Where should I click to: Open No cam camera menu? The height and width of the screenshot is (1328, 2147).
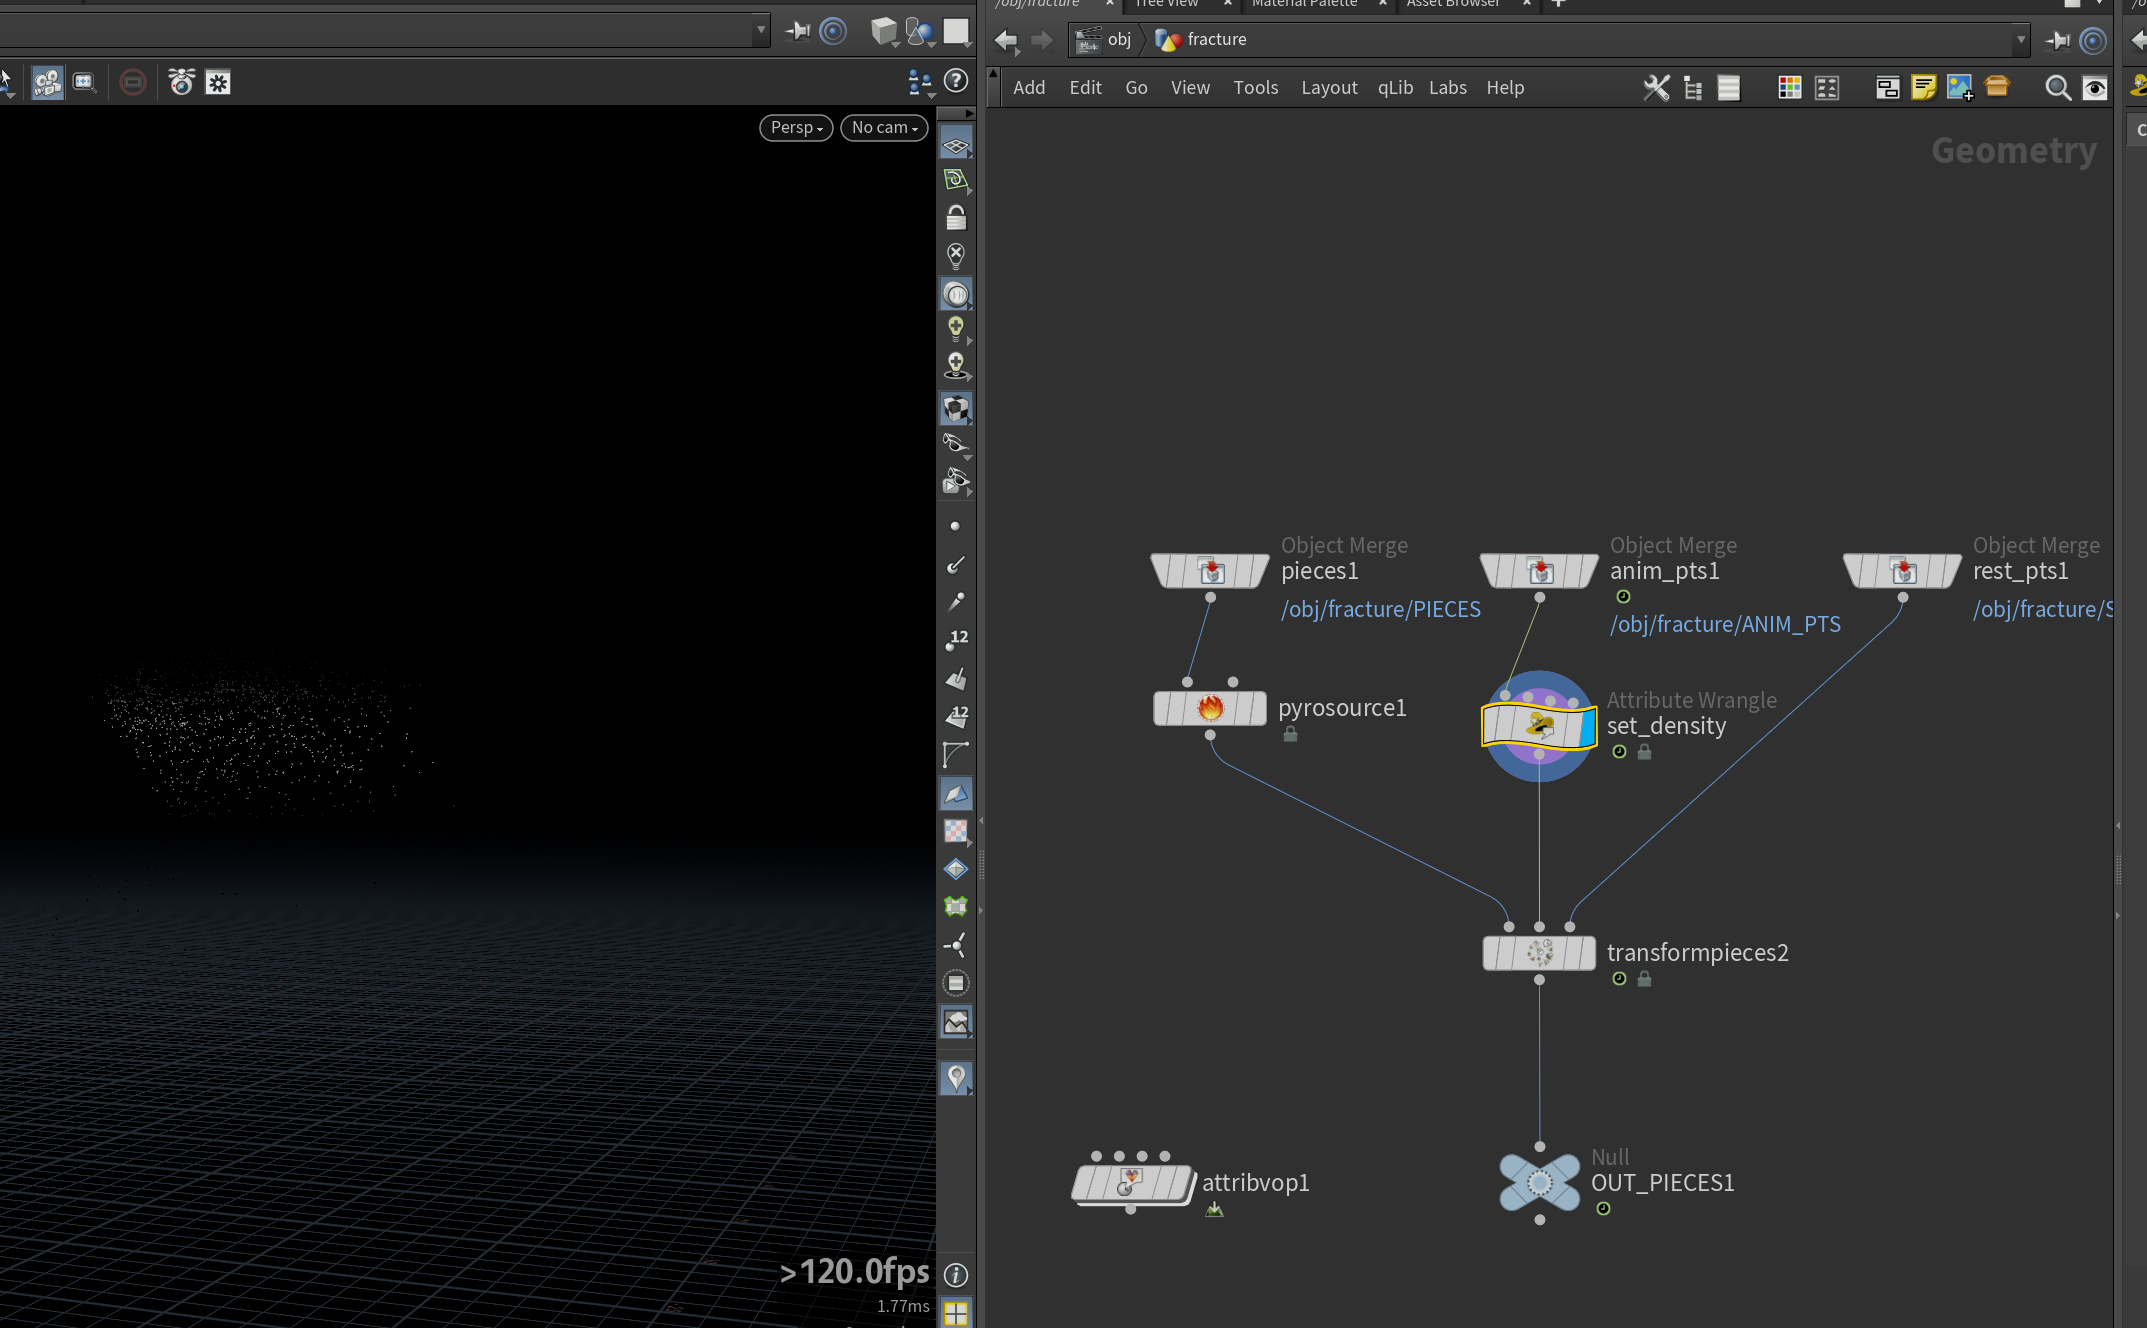[884, 128]
